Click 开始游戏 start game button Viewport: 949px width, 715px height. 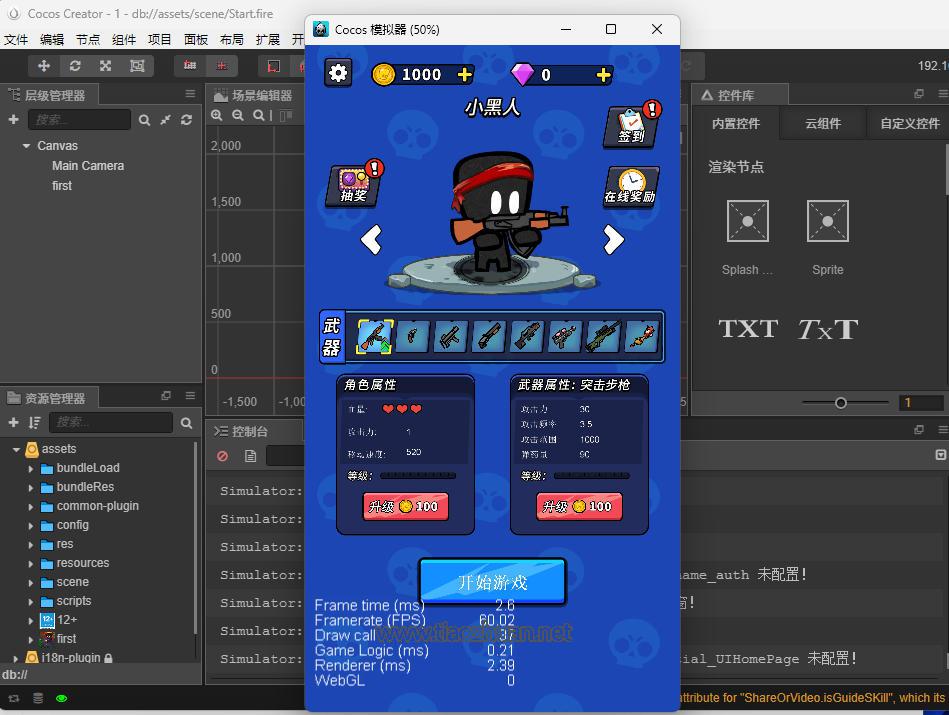click(x=493, y=582)
